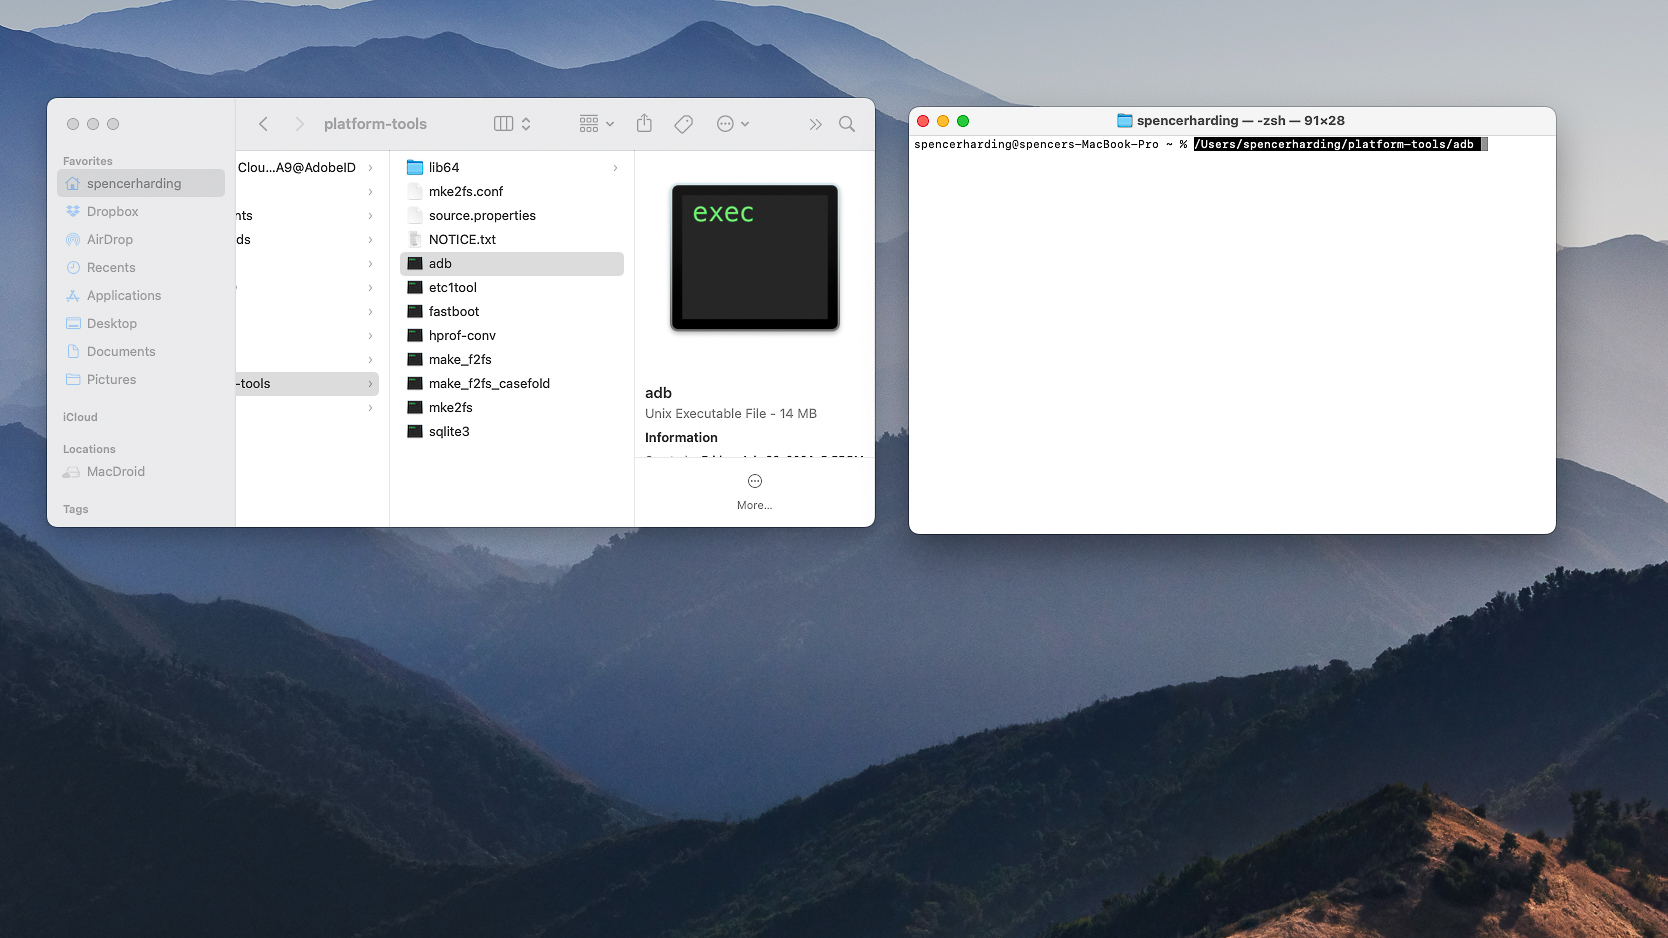Screen dimensions: 1668x938
Task: Select AirDrop in the Finder sidebar
Action: coord(109,240)
